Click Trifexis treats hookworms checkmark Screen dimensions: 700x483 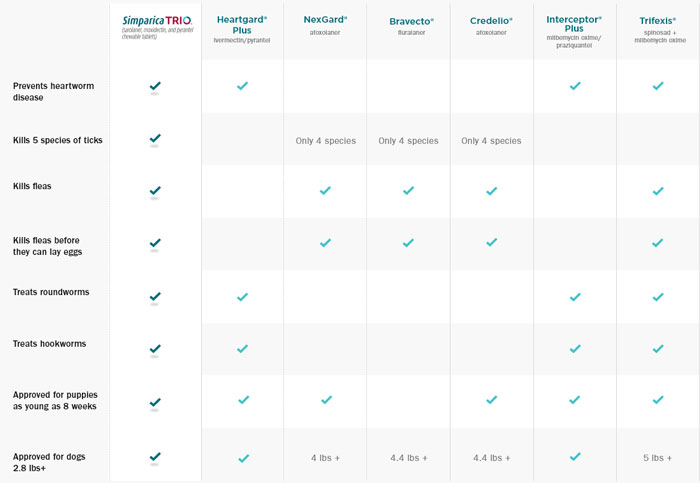click(658, 347)
